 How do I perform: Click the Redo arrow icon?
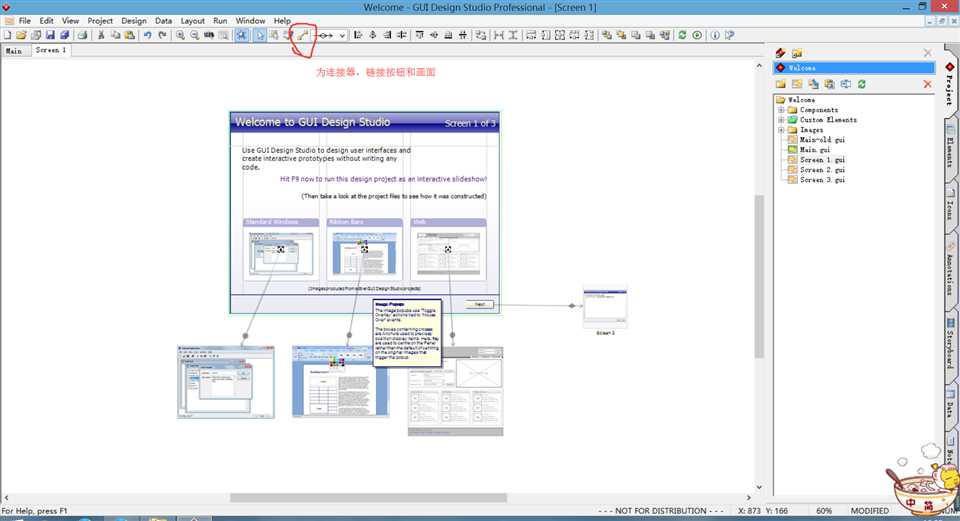click(162, 36)
